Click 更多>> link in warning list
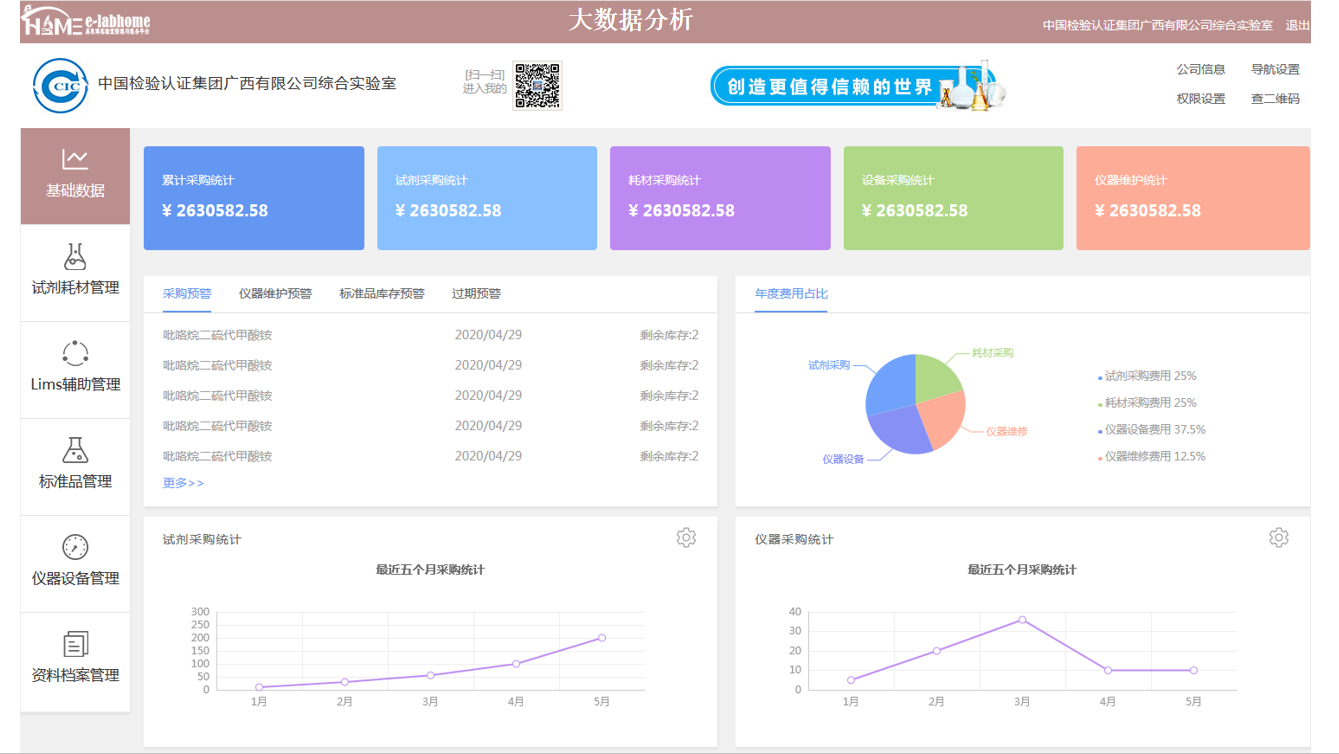 [183, 483]
